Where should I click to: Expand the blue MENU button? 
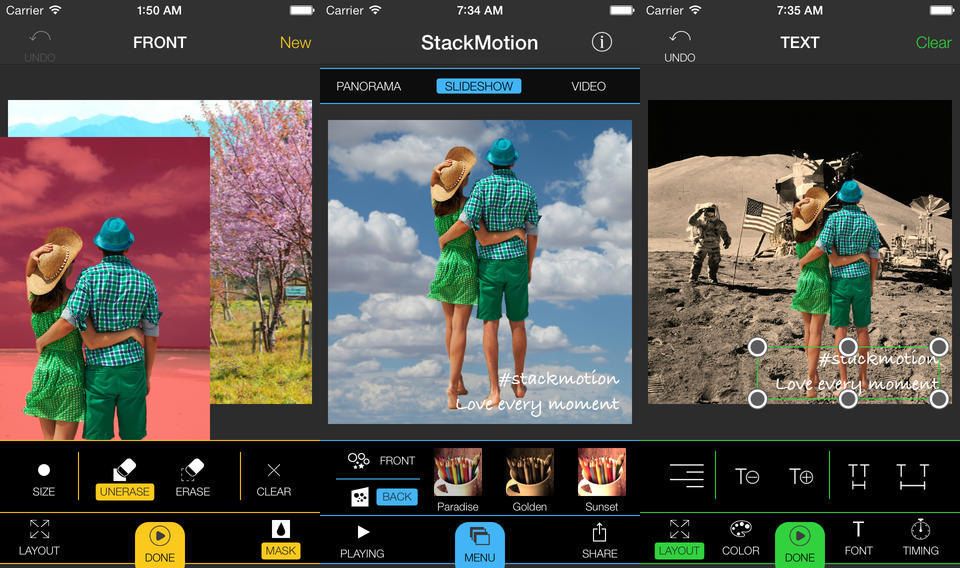point(480,543)
